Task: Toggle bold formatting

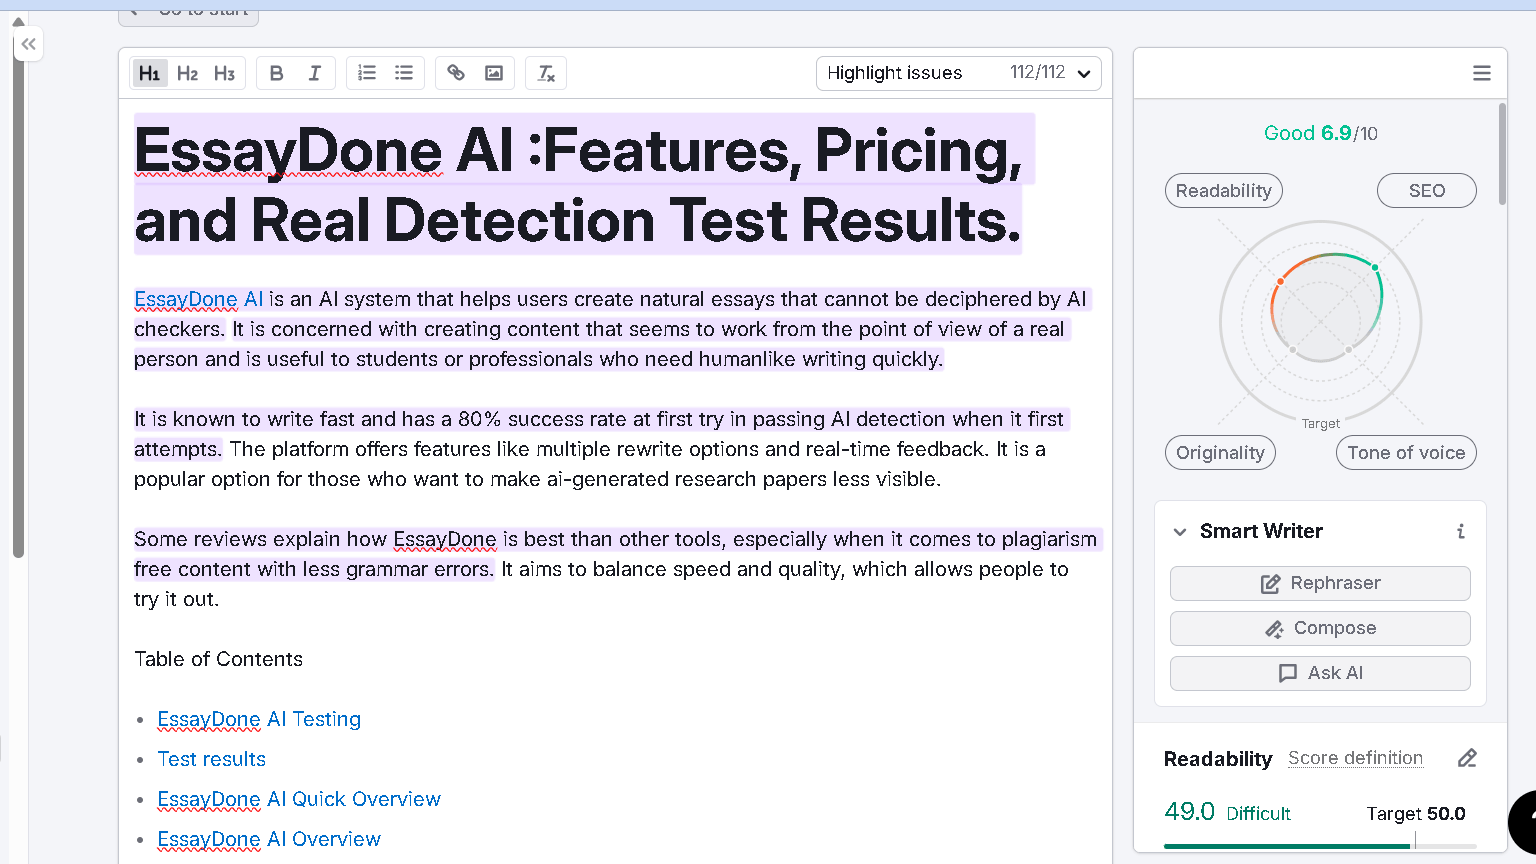Action: tap(276, 72)
